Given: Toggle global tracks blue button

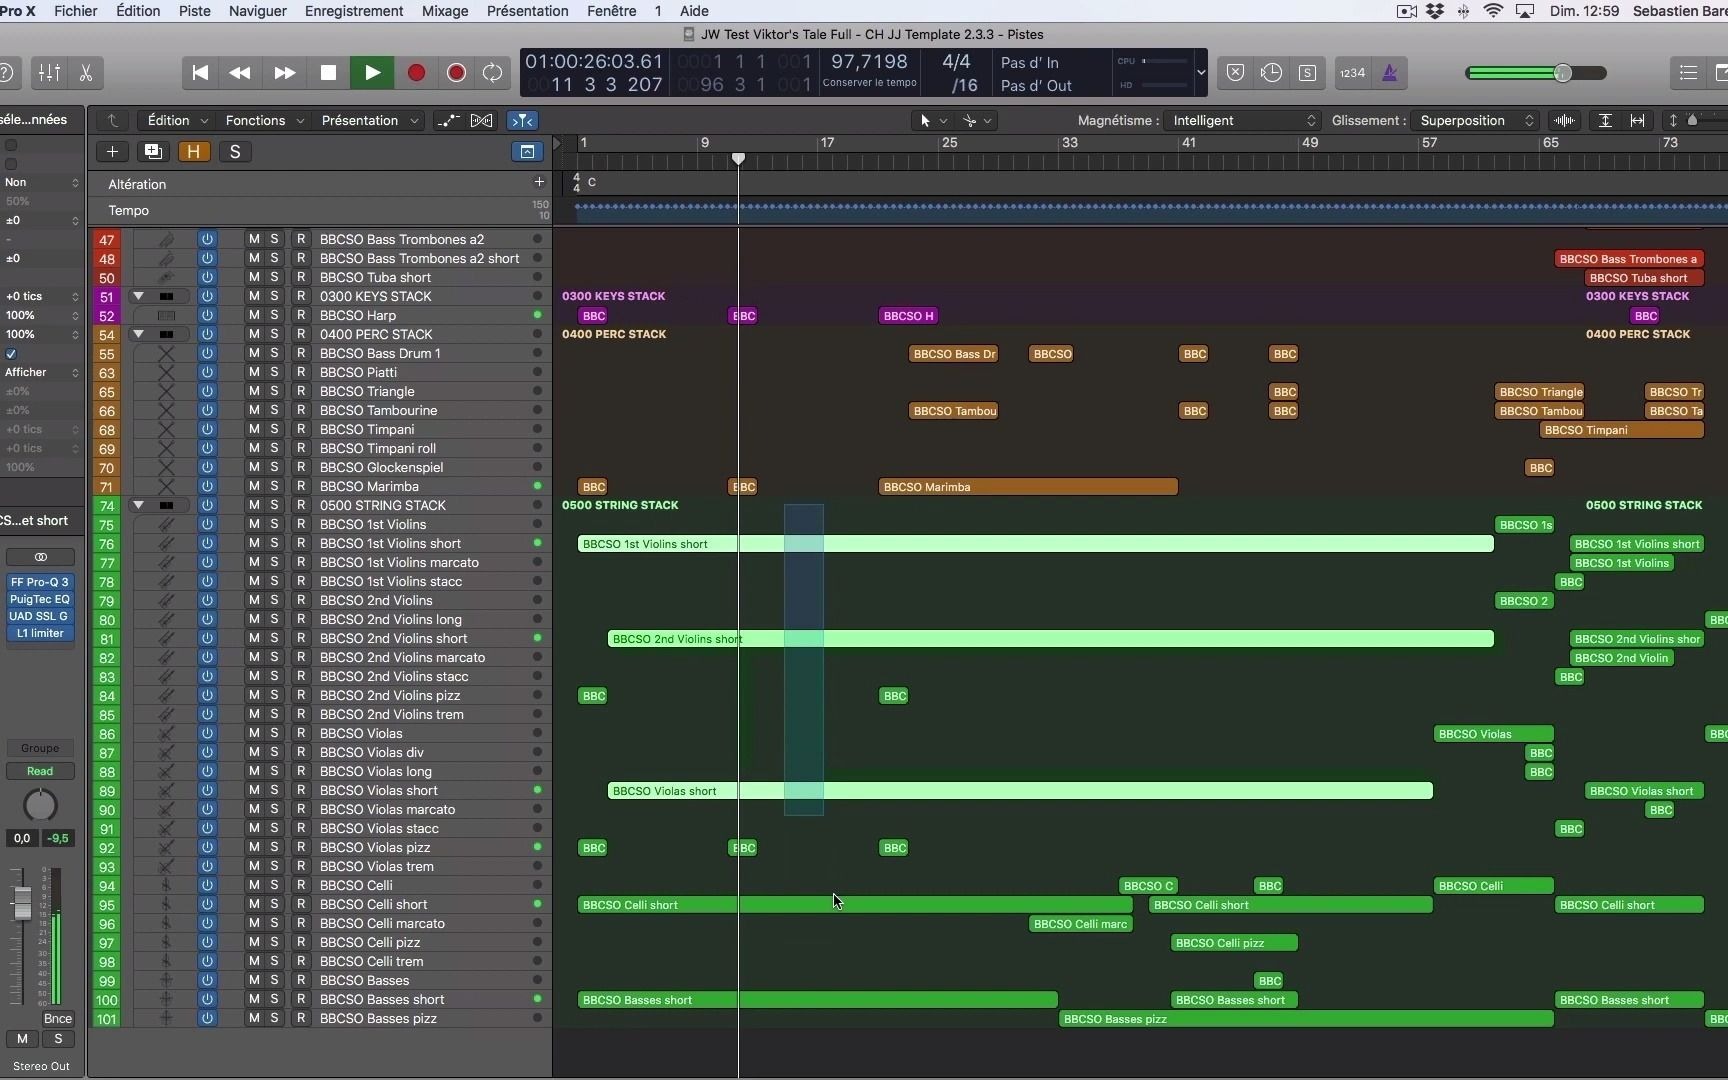Looking at the screenshot, I should tap(527, 152).
